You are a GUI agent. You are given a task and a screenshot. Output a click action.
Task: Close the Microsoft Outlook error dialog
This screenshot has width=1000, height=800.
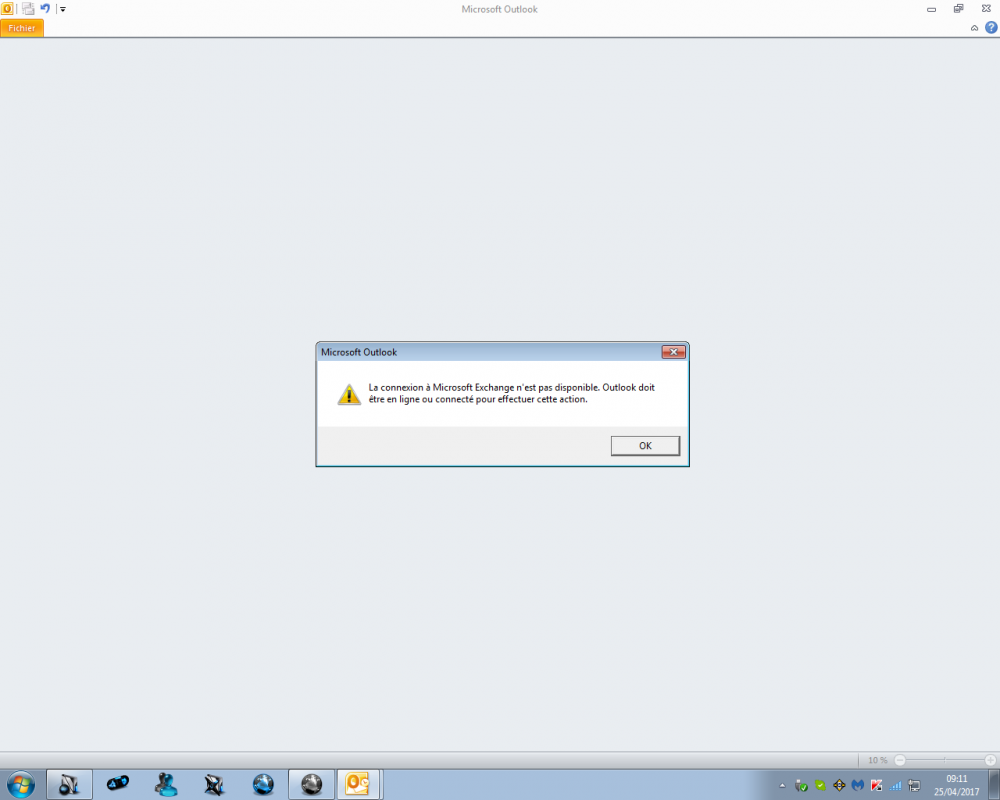click(673, 352)
